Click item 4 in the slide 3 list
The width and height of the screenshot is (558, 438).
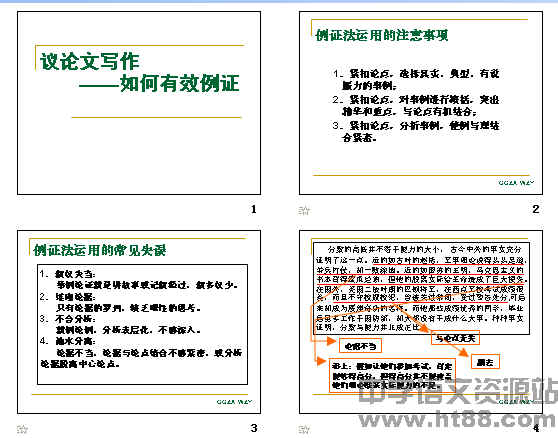tap(141, 353)
